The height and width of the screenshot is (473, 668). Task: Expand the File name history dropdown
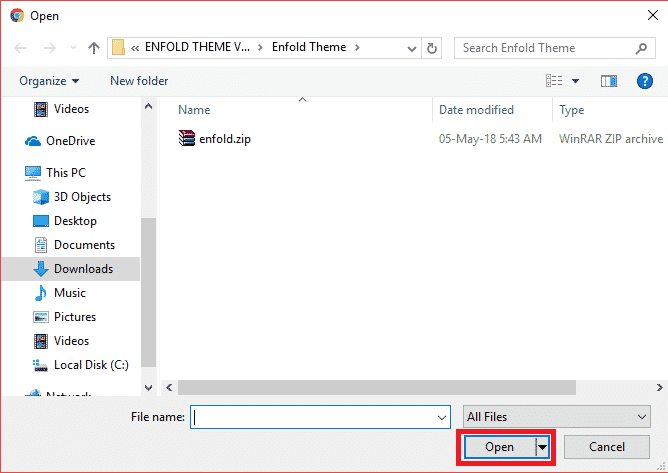[442, 418]
